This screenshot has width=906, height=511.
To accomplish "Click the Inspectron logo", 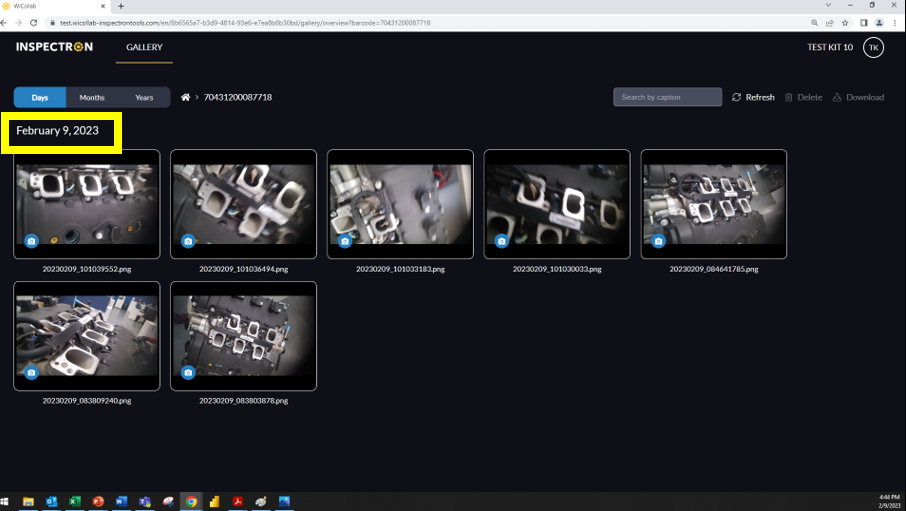I will click(54, 47).
